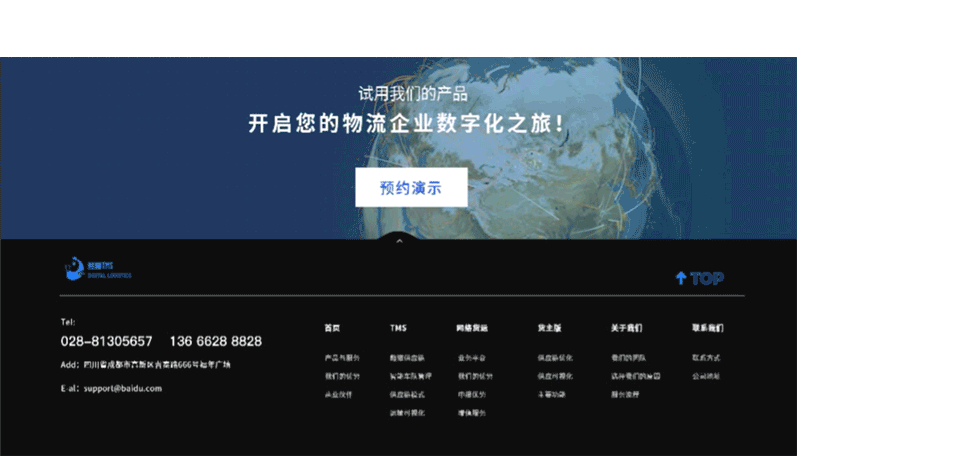Open the 联系我们 footer heading link
The width and height of the screenshot is (958, 456).
pyautogui.click(x=708, y=328)
